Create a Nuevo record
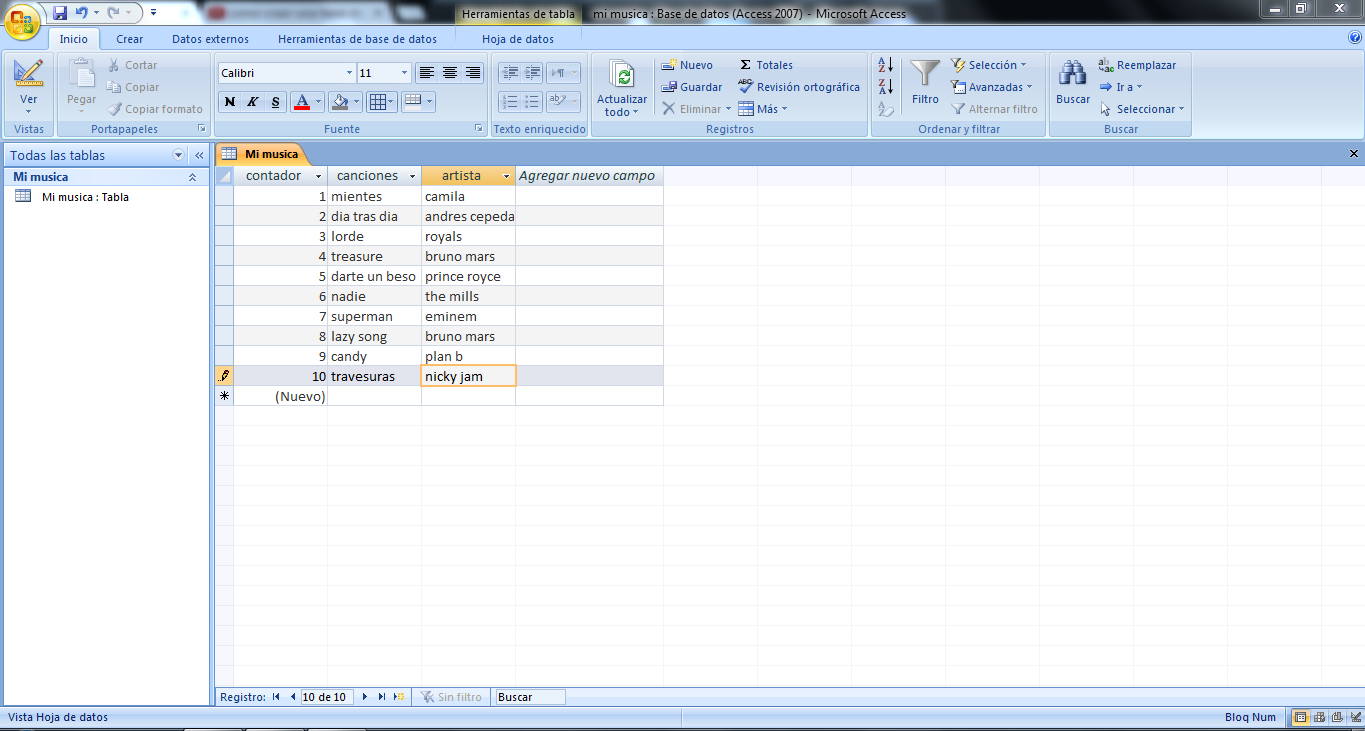This screenshot has width=1365, height=731. coord(687,65)
